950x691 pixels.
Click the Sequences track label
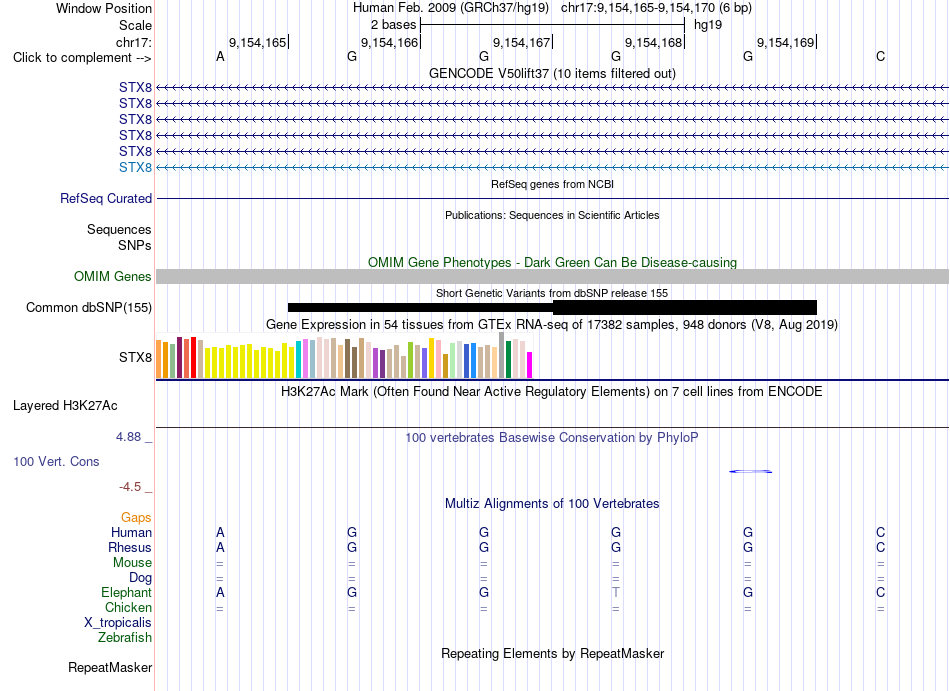[119, 230]
